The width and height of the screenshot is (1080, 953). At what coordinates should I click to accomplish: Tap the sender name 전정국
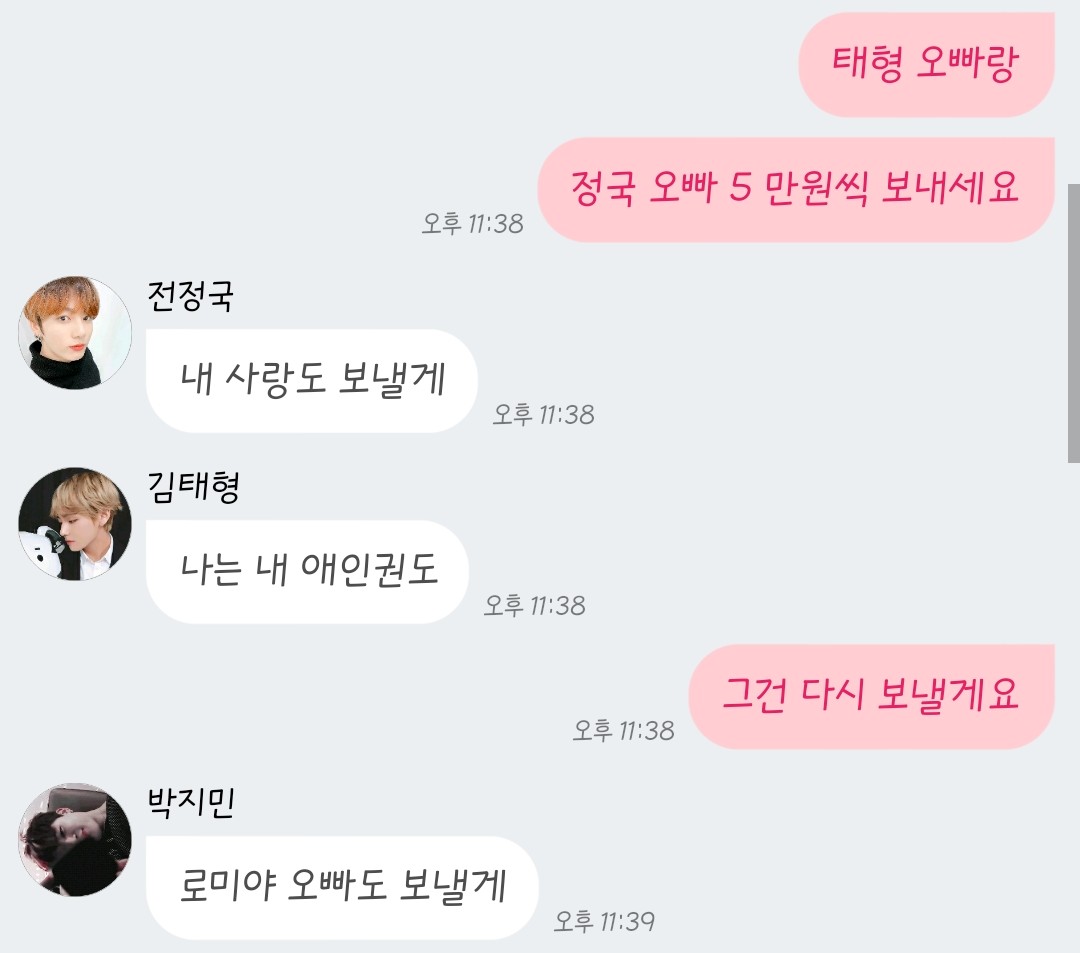click(191, 297)
